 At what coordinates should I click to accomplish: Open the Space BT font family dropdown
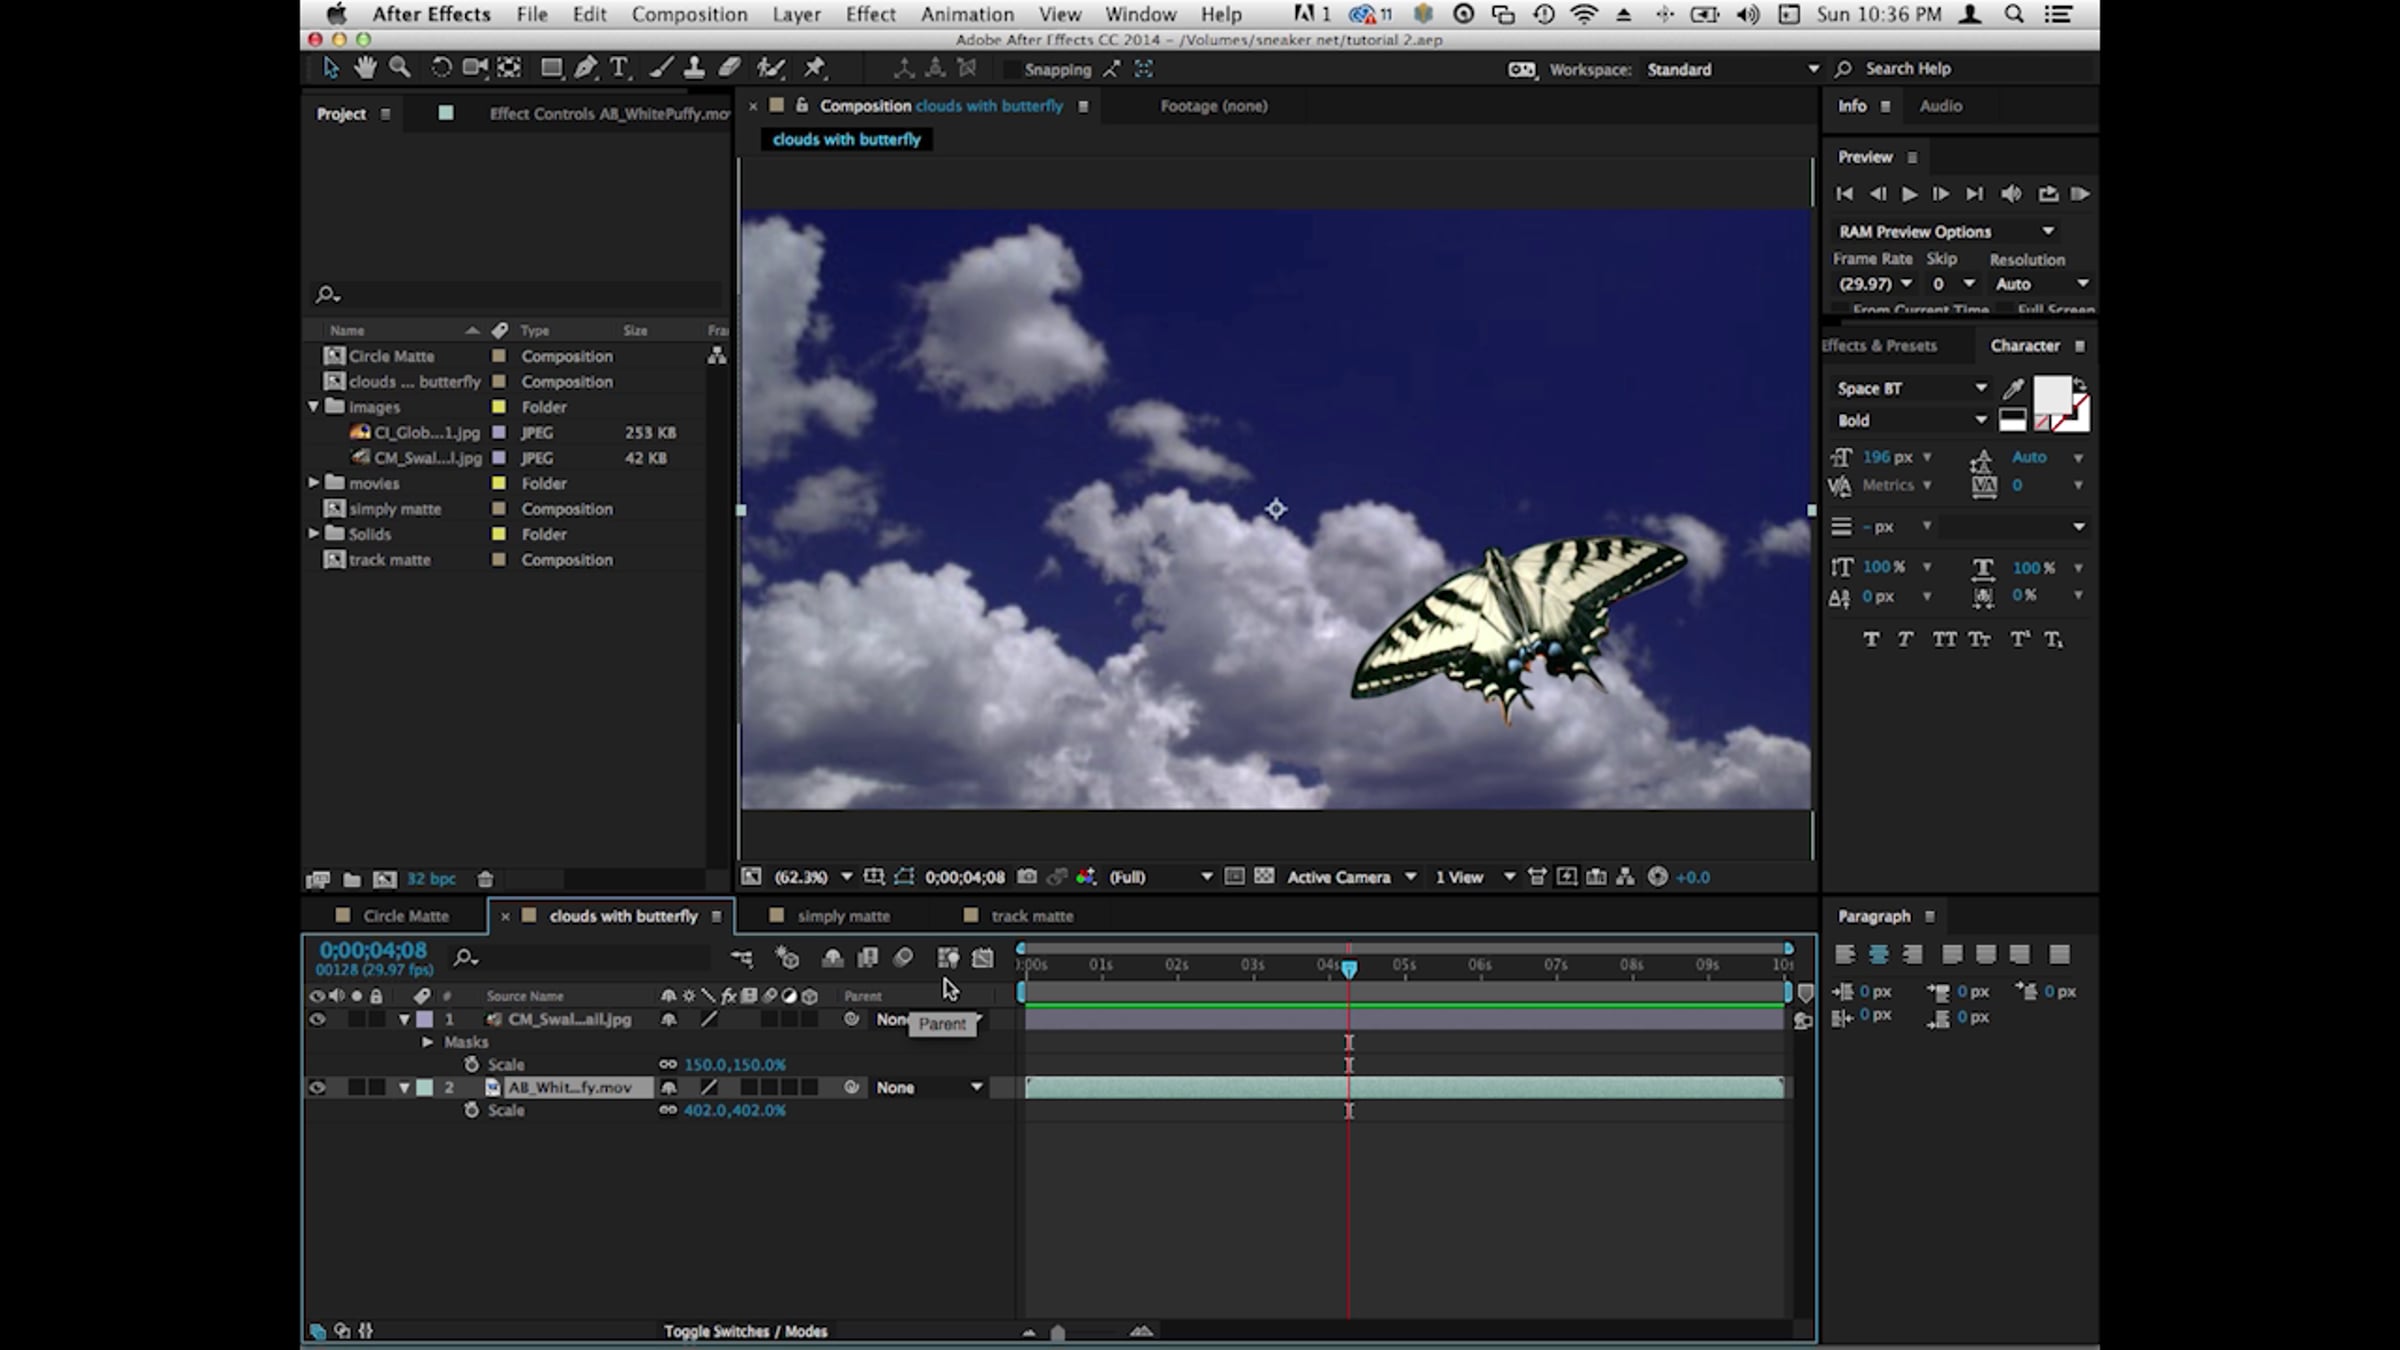click(1911, 388)
